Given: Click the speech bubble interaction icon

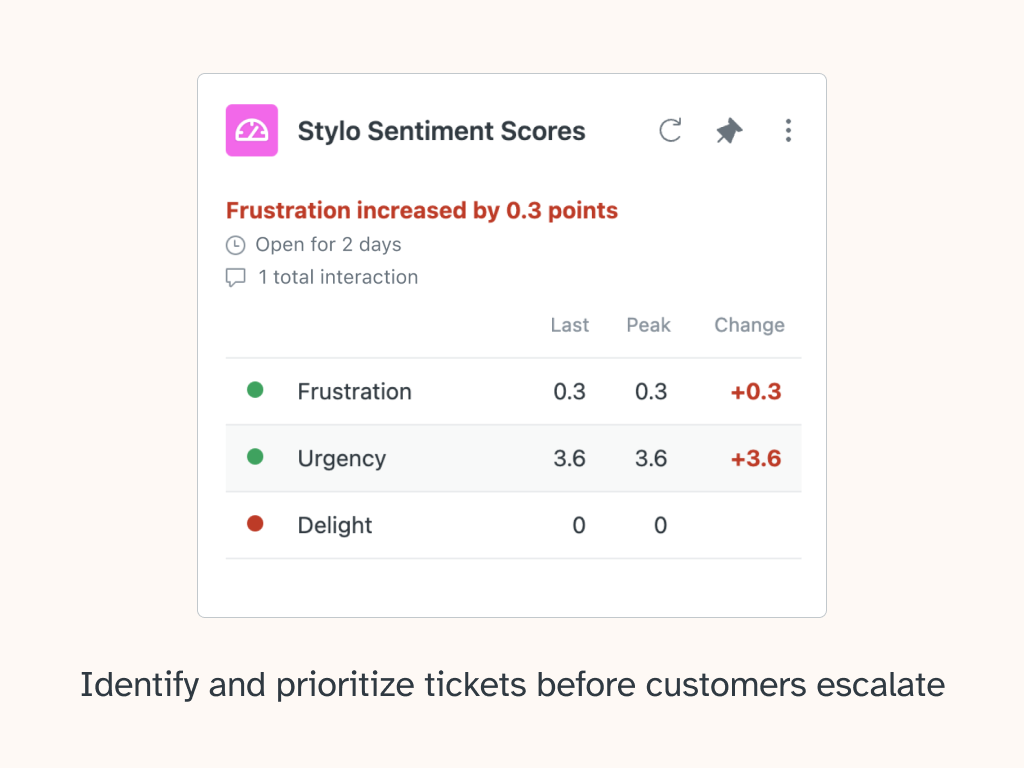Looking at the screenshot, I should (x=235, y=277).
